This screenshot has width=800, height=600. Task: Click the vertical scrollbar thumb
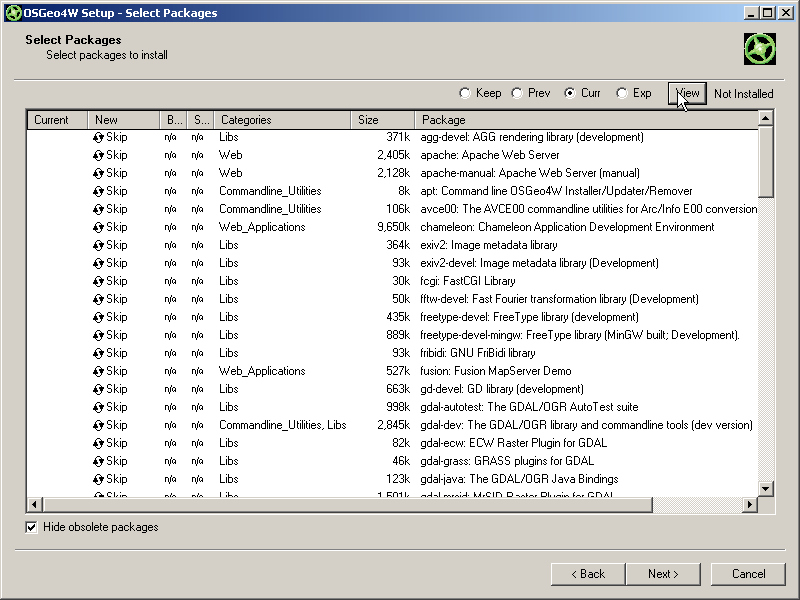pyautogui.click(x=765, y=162)
